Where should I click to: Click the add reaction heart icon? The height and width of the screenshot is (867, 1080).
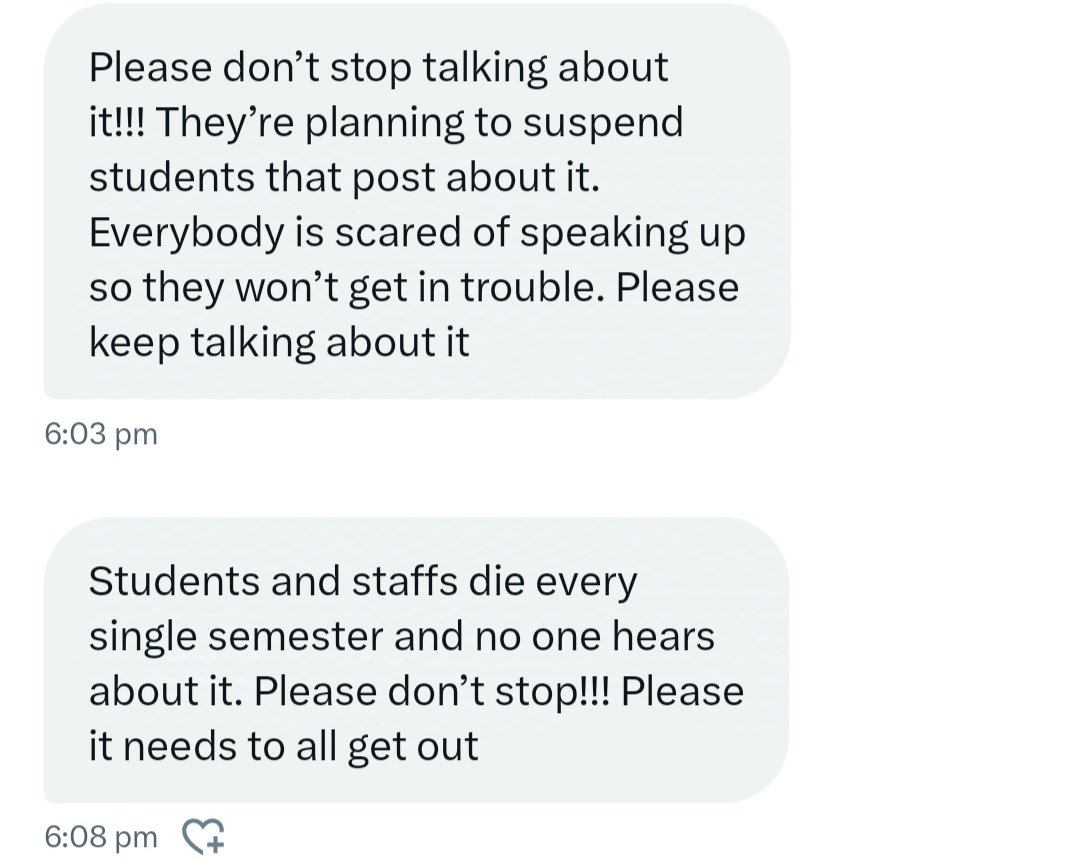pyautogui.click(x=204, y=835)
